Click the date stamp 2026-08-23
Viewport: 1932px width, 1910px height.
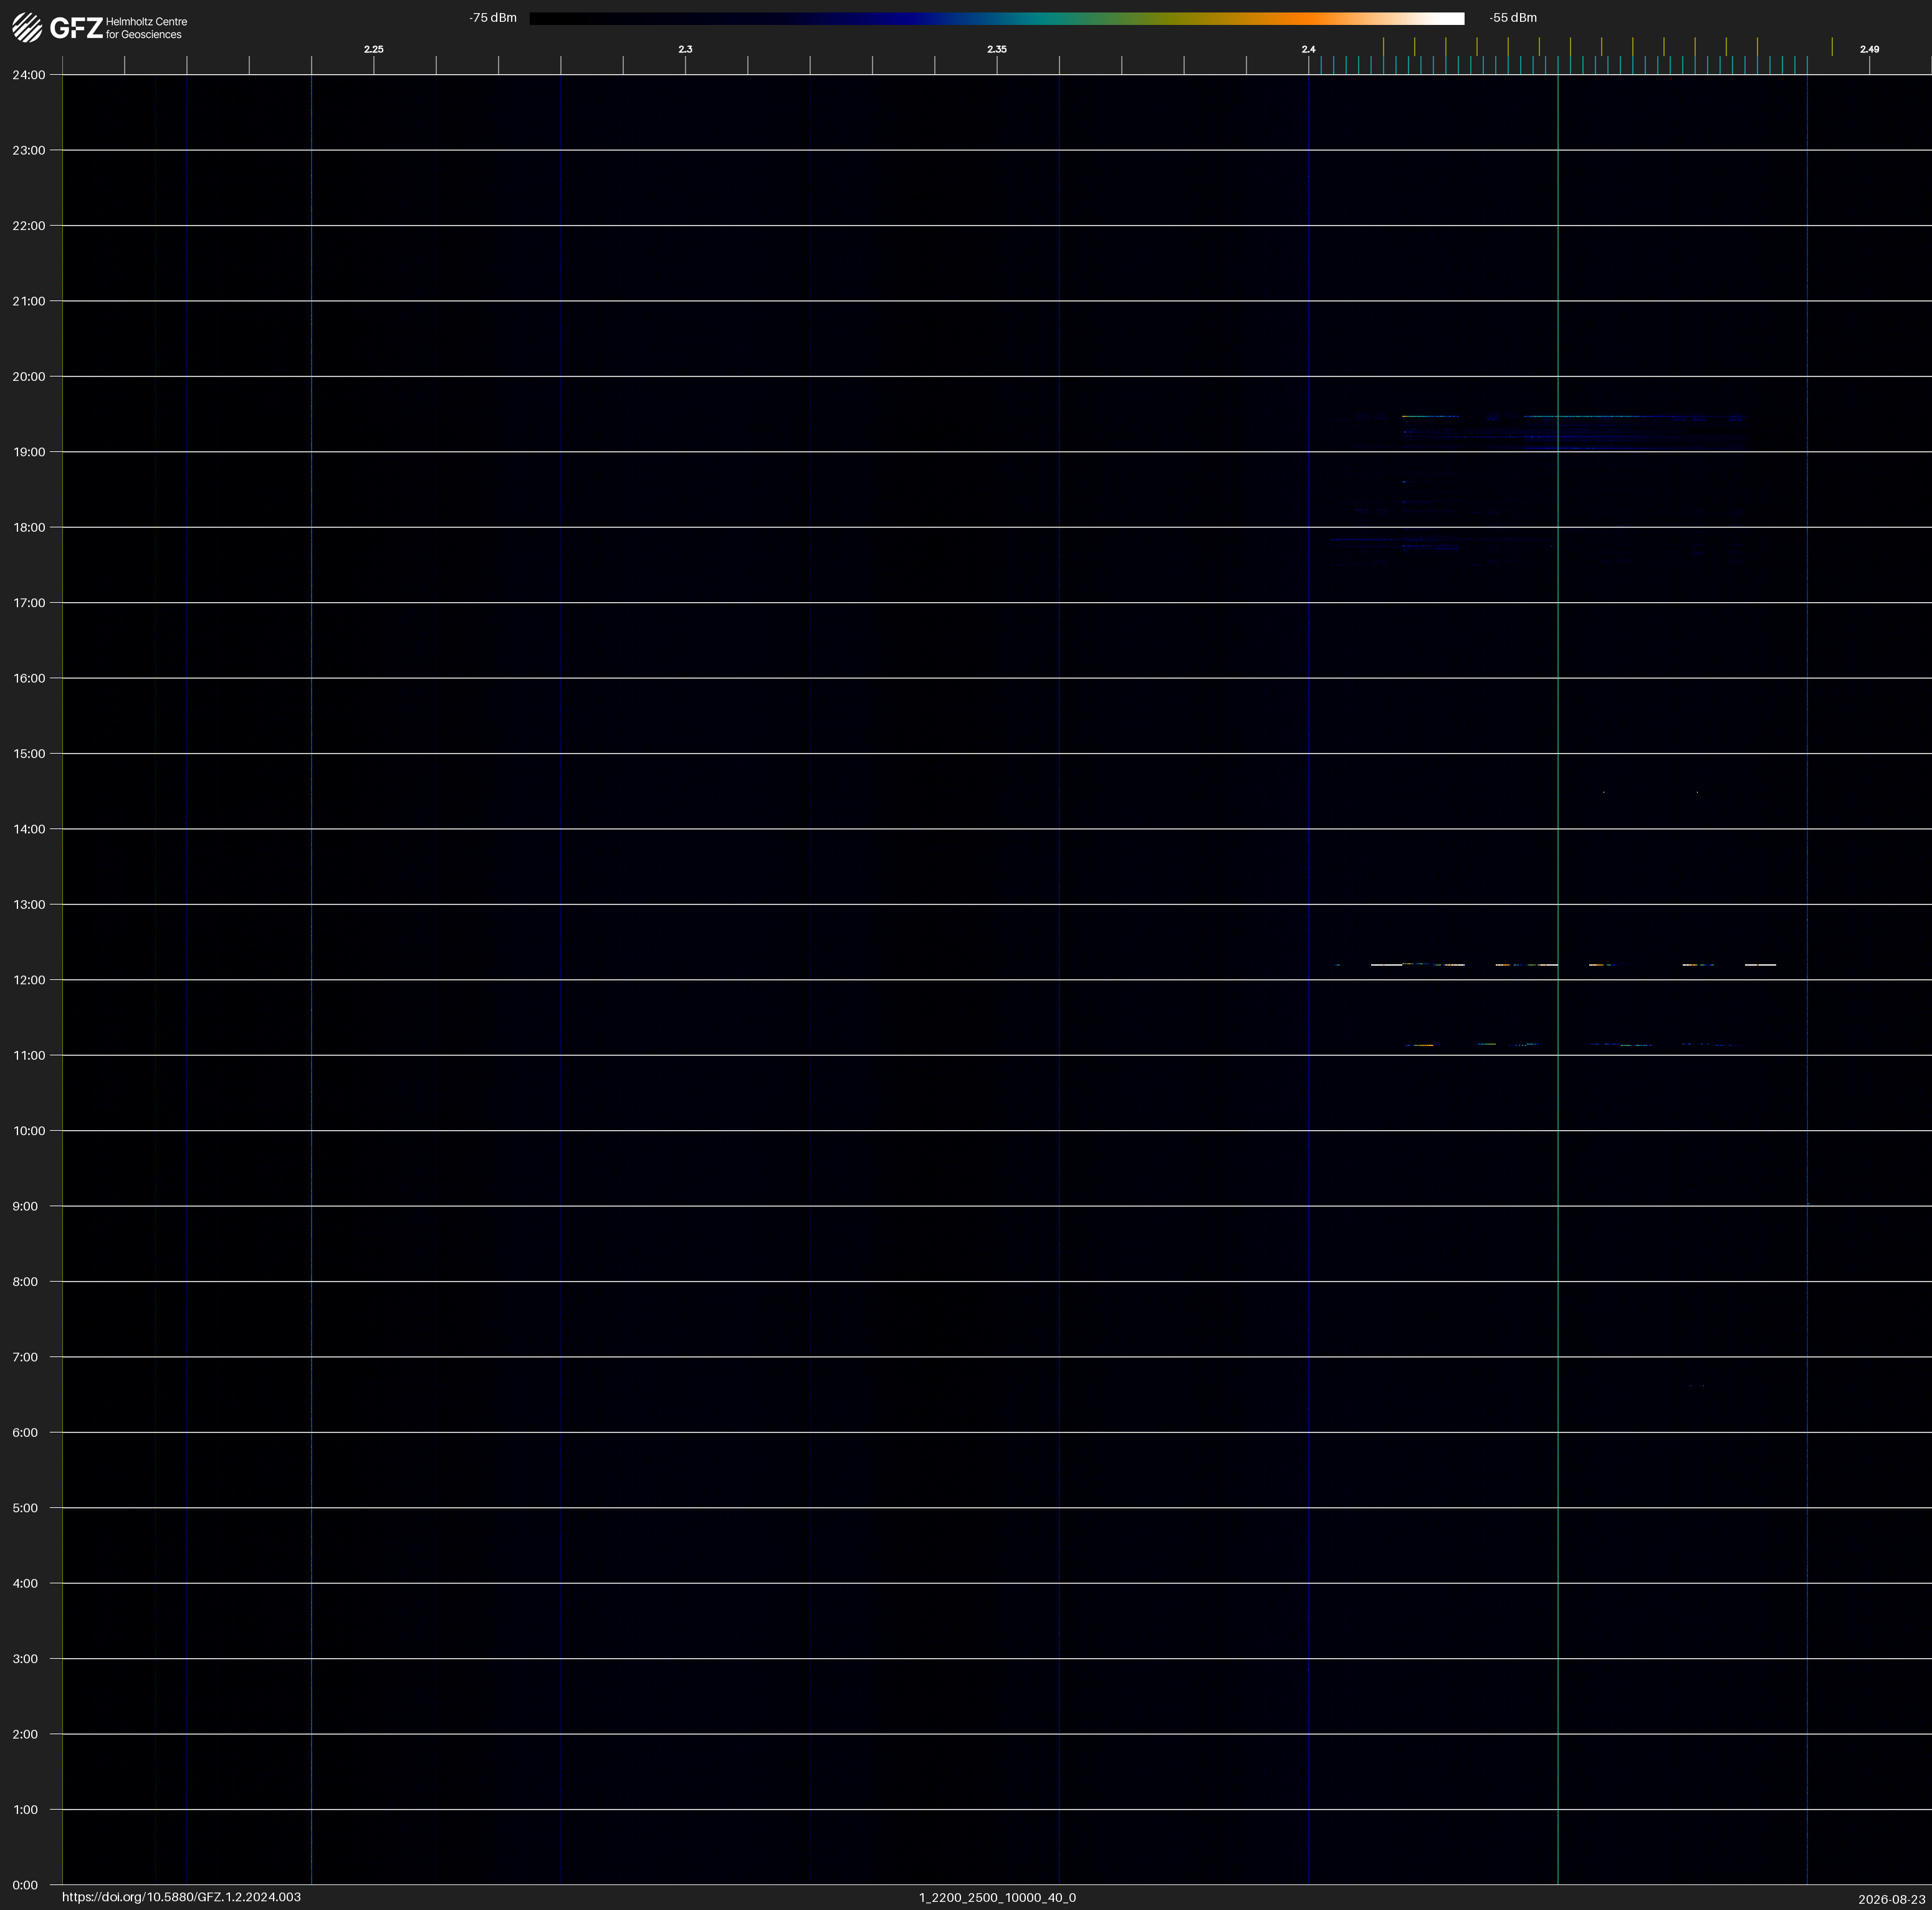pos(1892,1900)
